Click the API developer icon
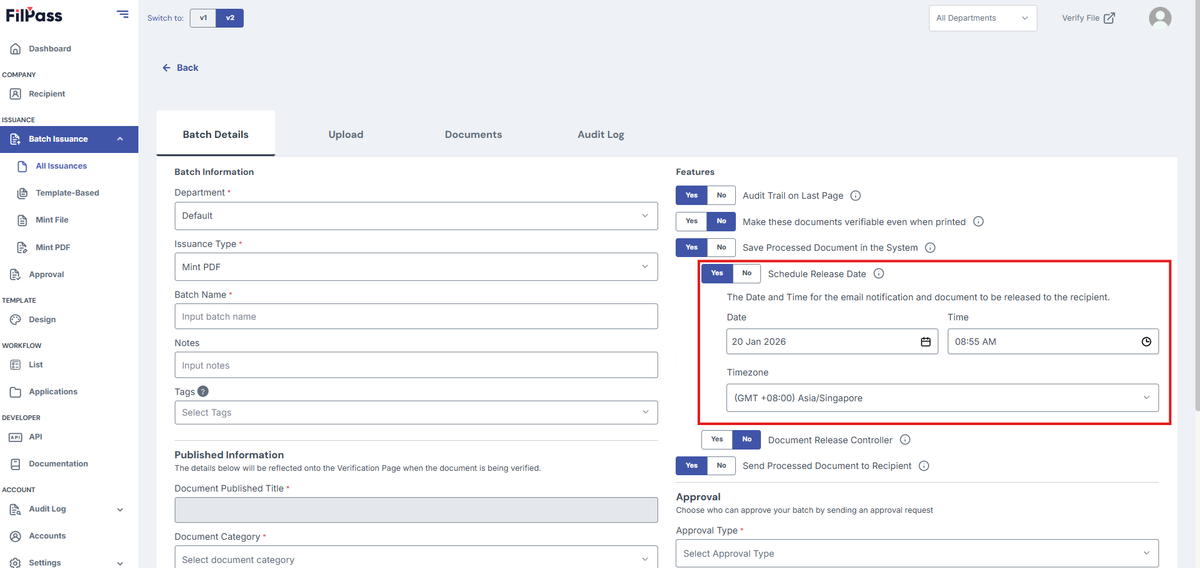 point(15,437)
